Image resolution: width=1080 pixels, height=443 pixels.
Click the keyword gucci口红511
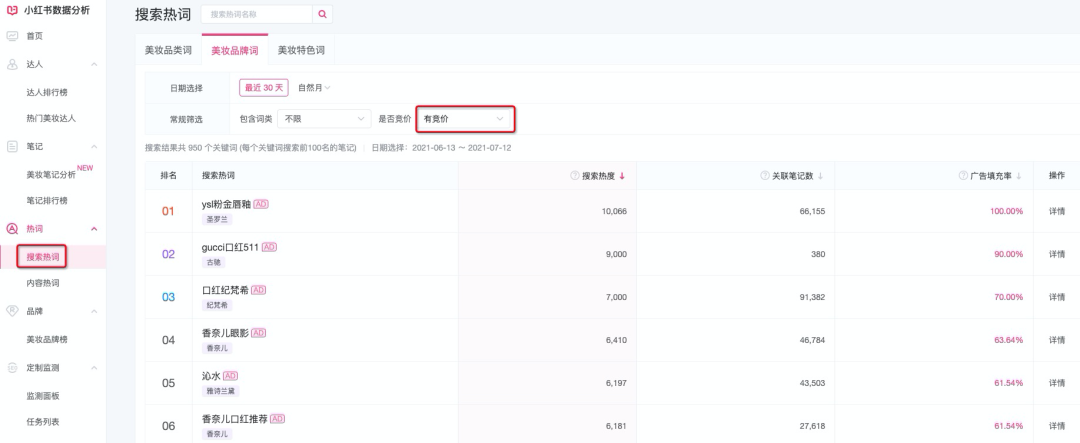(231, 247)
